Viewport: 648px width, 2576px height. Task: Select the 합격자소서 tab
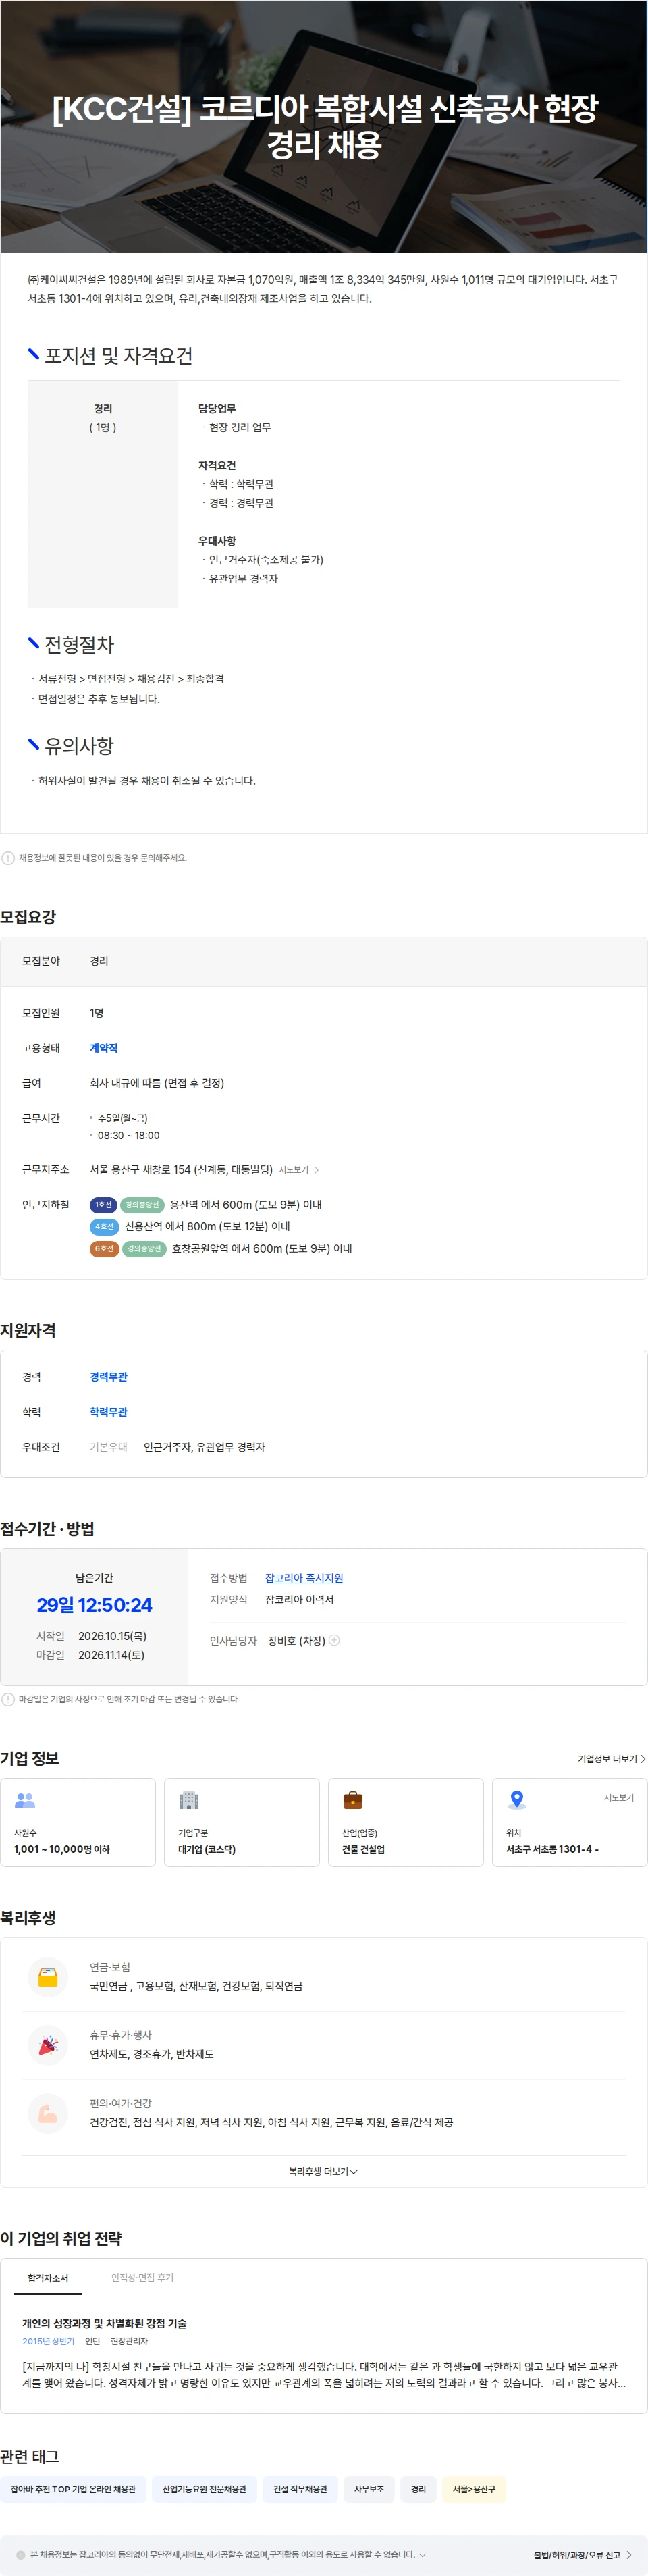point(48,2278)
